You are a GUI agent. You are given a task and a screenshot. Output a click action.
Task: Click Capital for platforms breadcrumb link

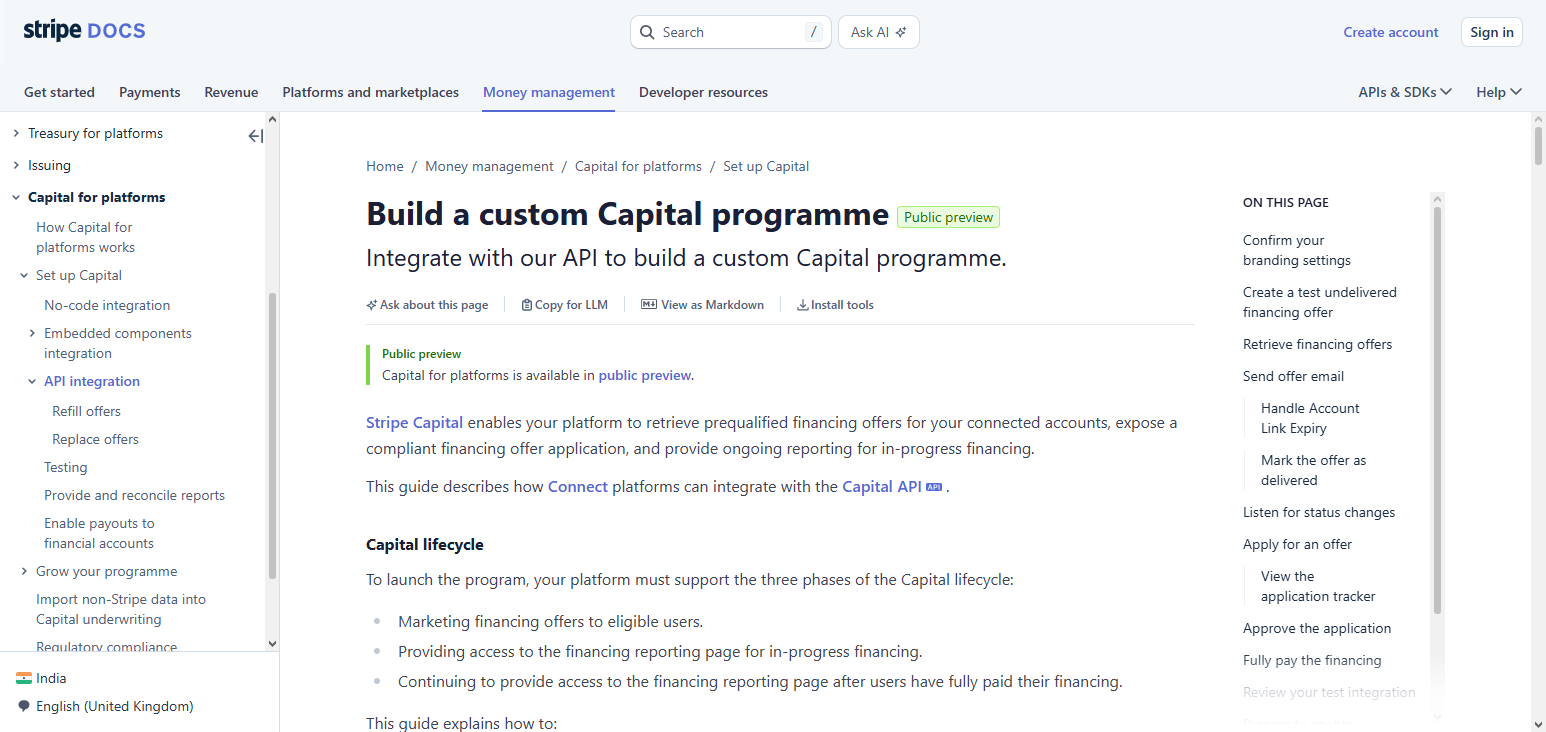tap(638, 166)
